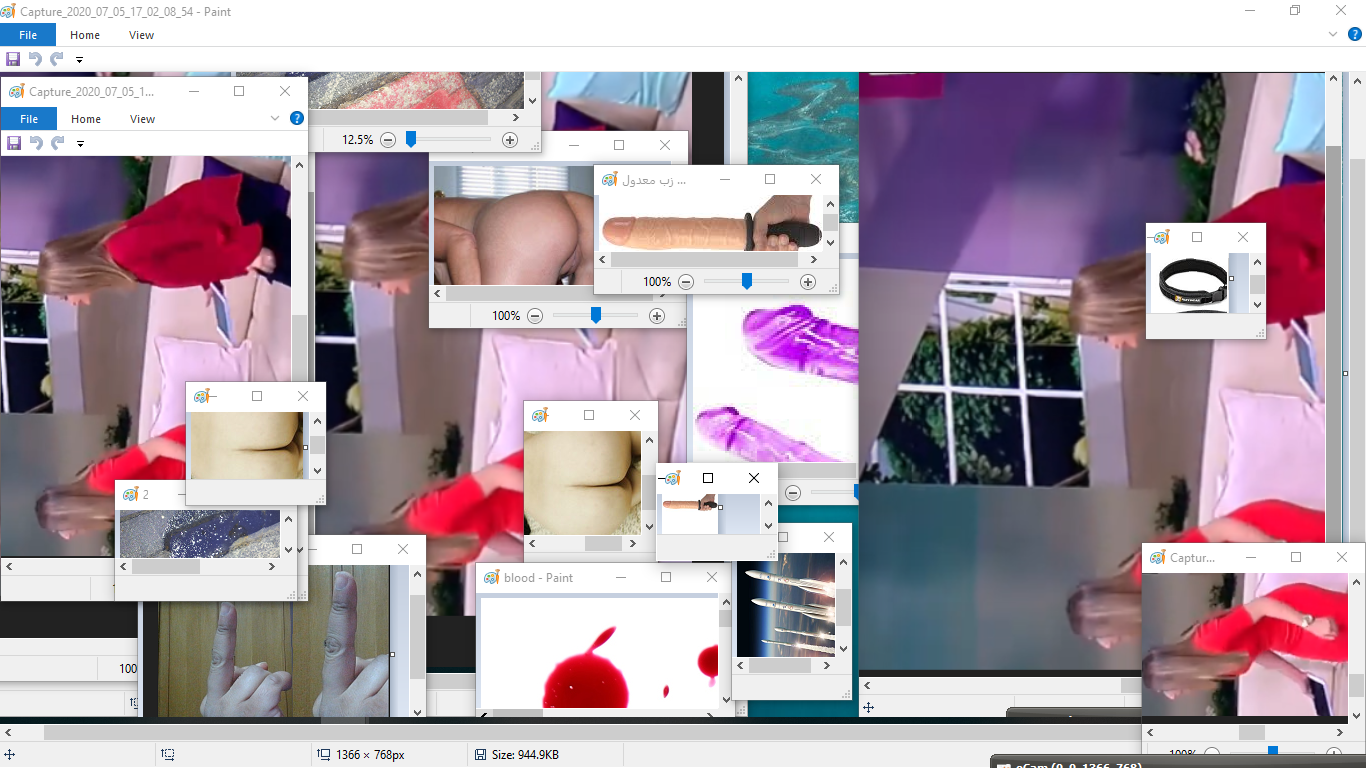The height and width of the screenshot is (768, 1366).
Task: Click the Paint icon in the blood window title
Action: [x=491, y=578]
